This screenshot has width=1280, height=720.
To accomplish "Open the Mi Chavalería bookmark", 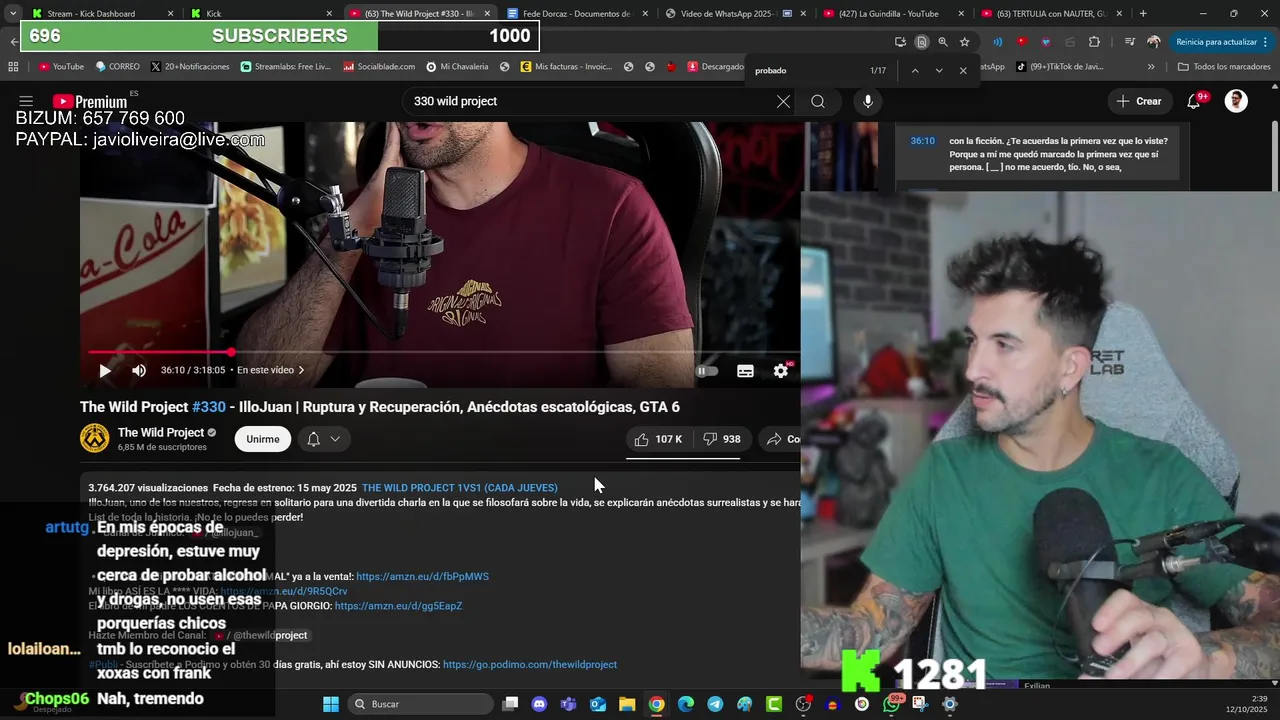I will [458, 67].
